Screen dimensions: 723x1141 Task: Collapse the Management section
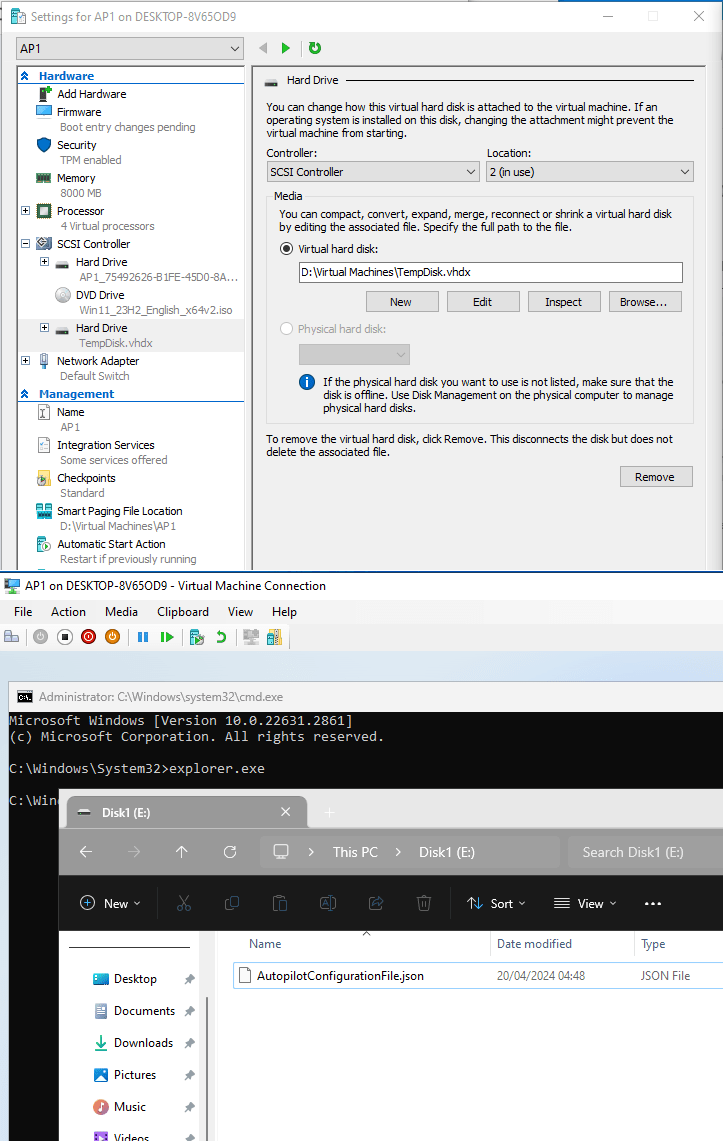25,394
